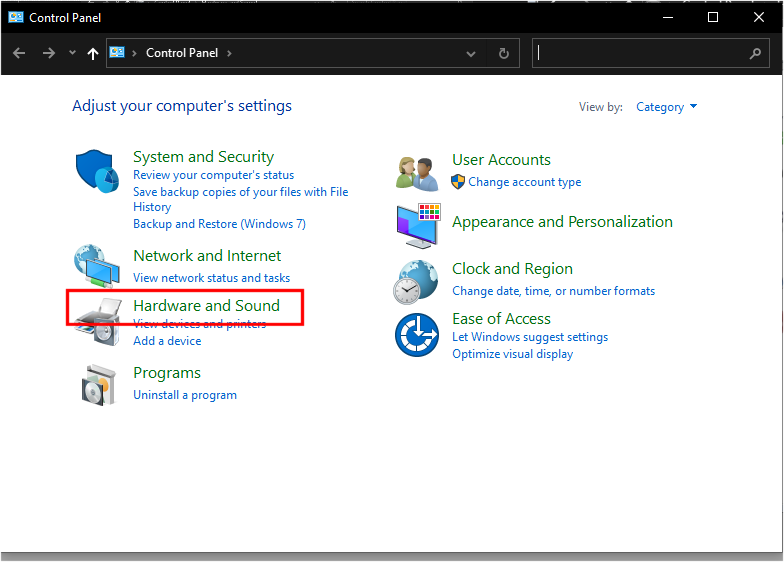Click Optimize visual display link

pos(512,354)
